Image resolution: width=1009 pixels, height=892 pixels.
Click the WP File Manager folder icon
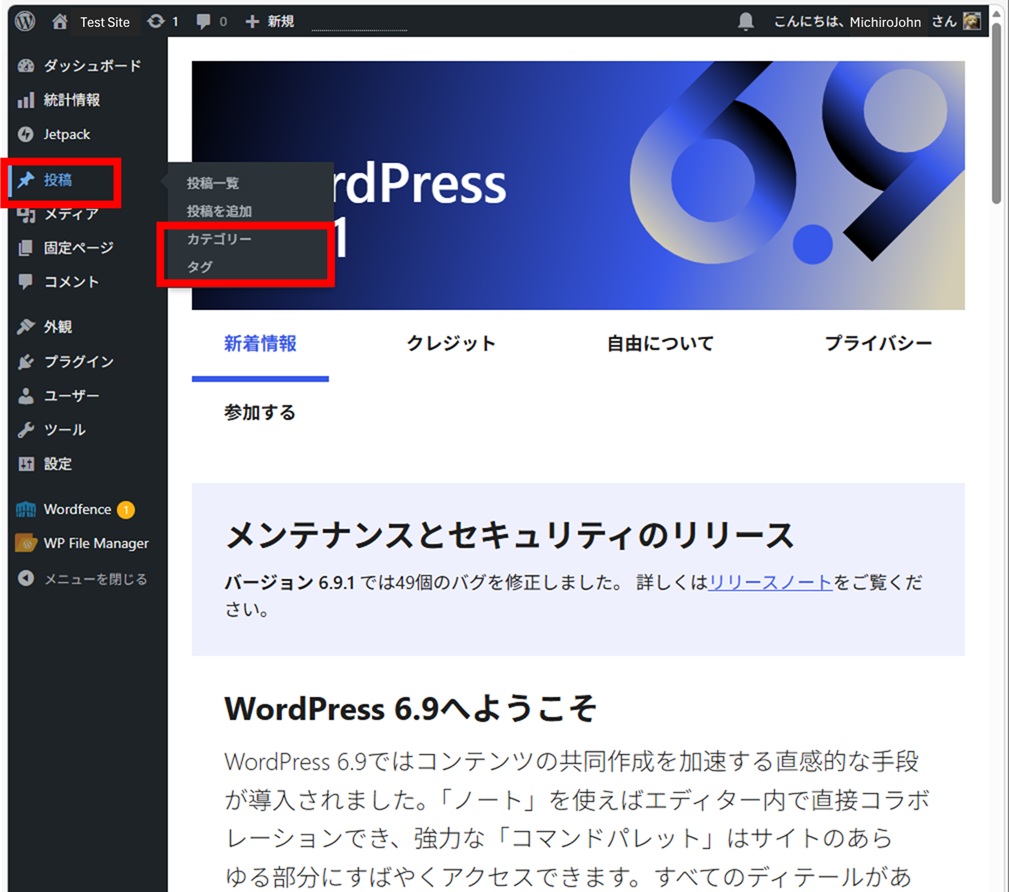(26, 543)
